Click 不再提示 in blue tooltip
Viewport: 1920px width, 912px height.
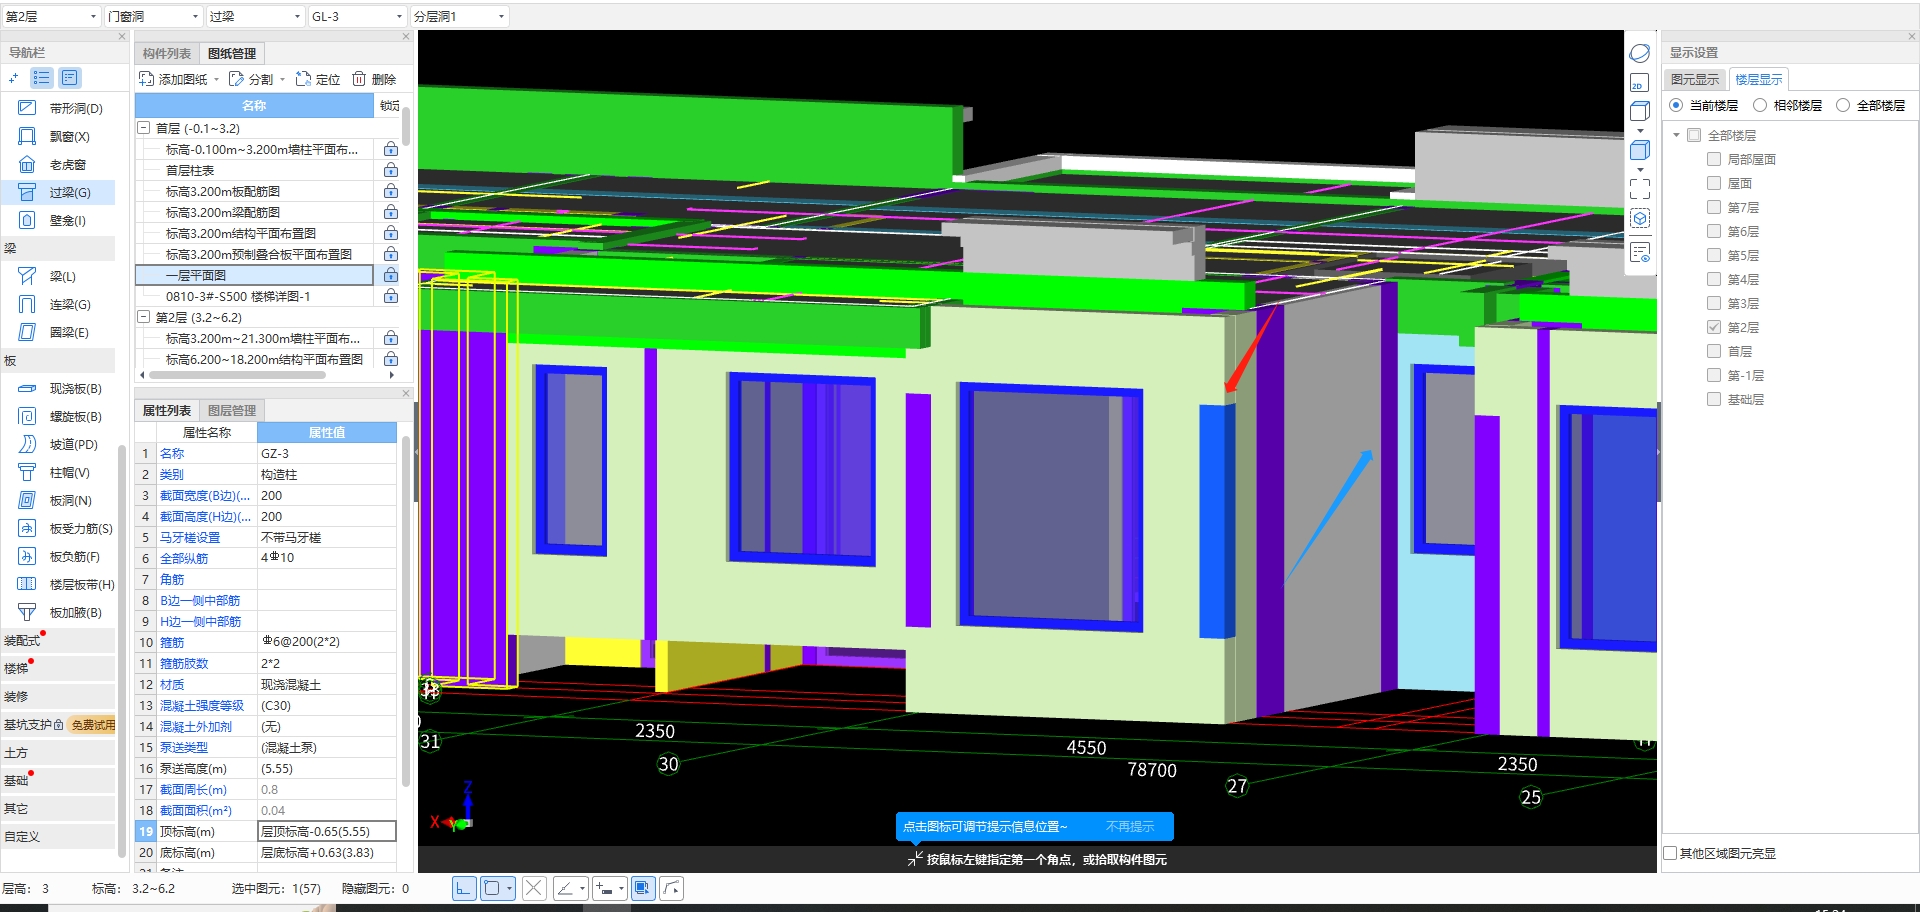coord(1130,827)
